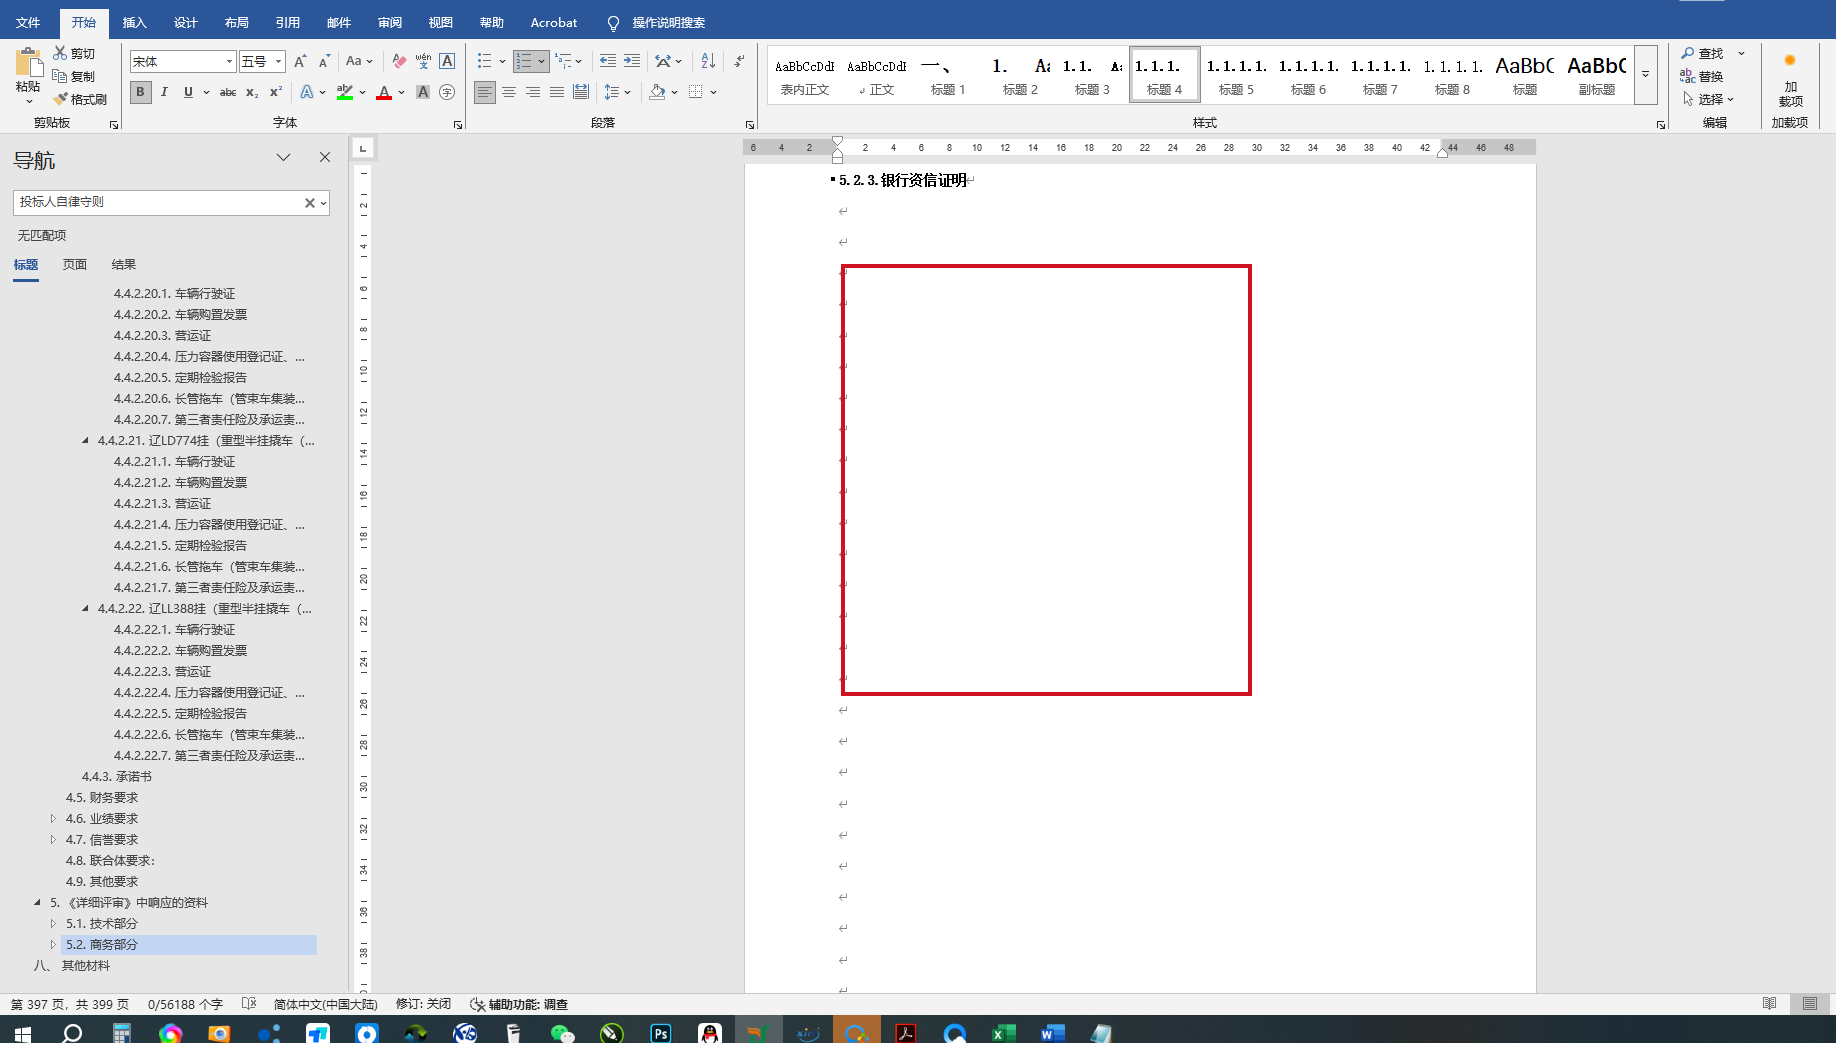This screenshot has height=1043, width=1836.
Task: Increase the font size with grow font icon
Action: click(300, 61)
